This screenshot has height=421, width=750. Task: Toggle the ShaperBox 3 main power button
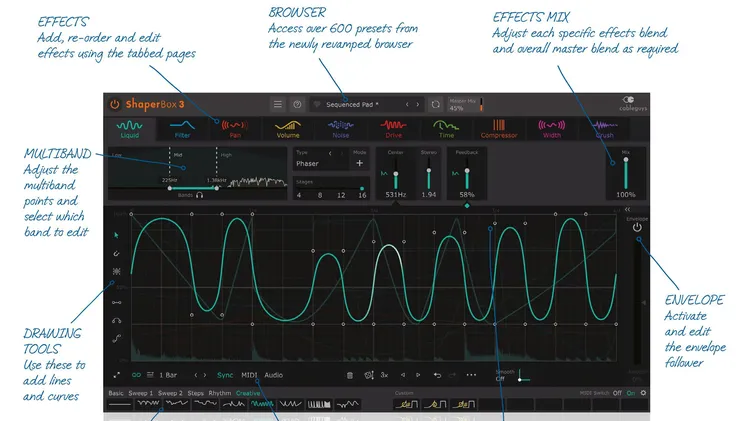click(x=115, y=104)
